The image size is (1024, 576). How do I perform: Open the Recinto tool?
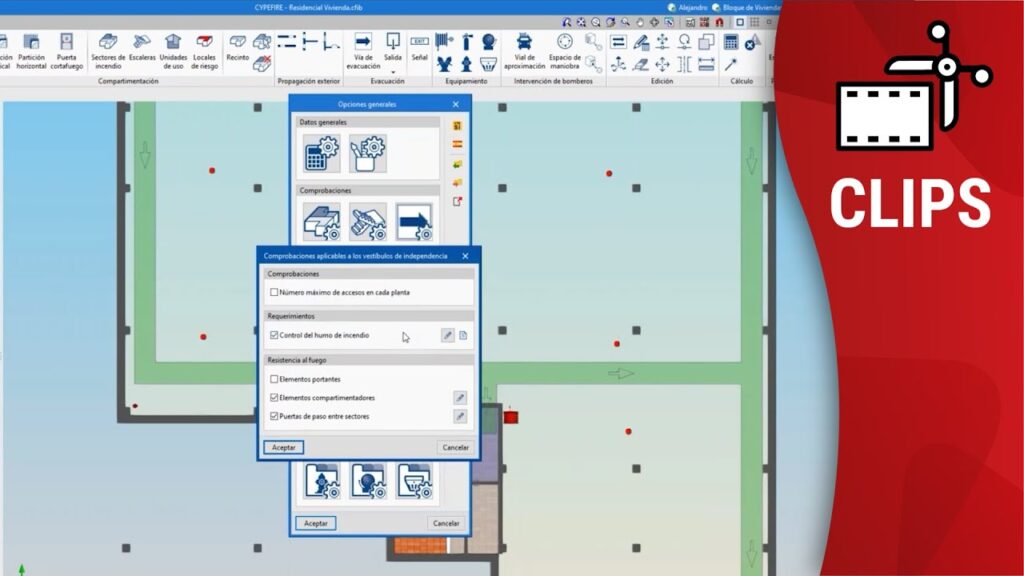pos(237,48)
